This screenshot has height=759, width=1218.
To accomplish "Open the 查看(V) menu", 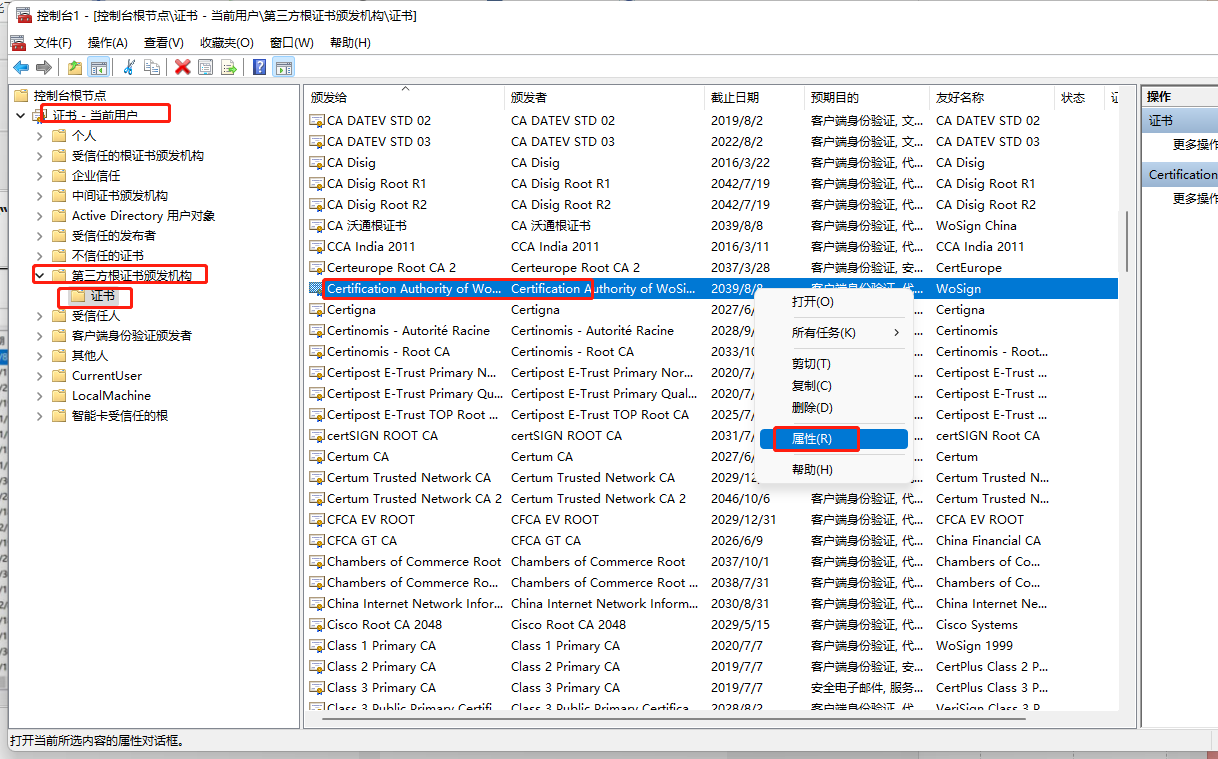I will [x=164, y=42].
